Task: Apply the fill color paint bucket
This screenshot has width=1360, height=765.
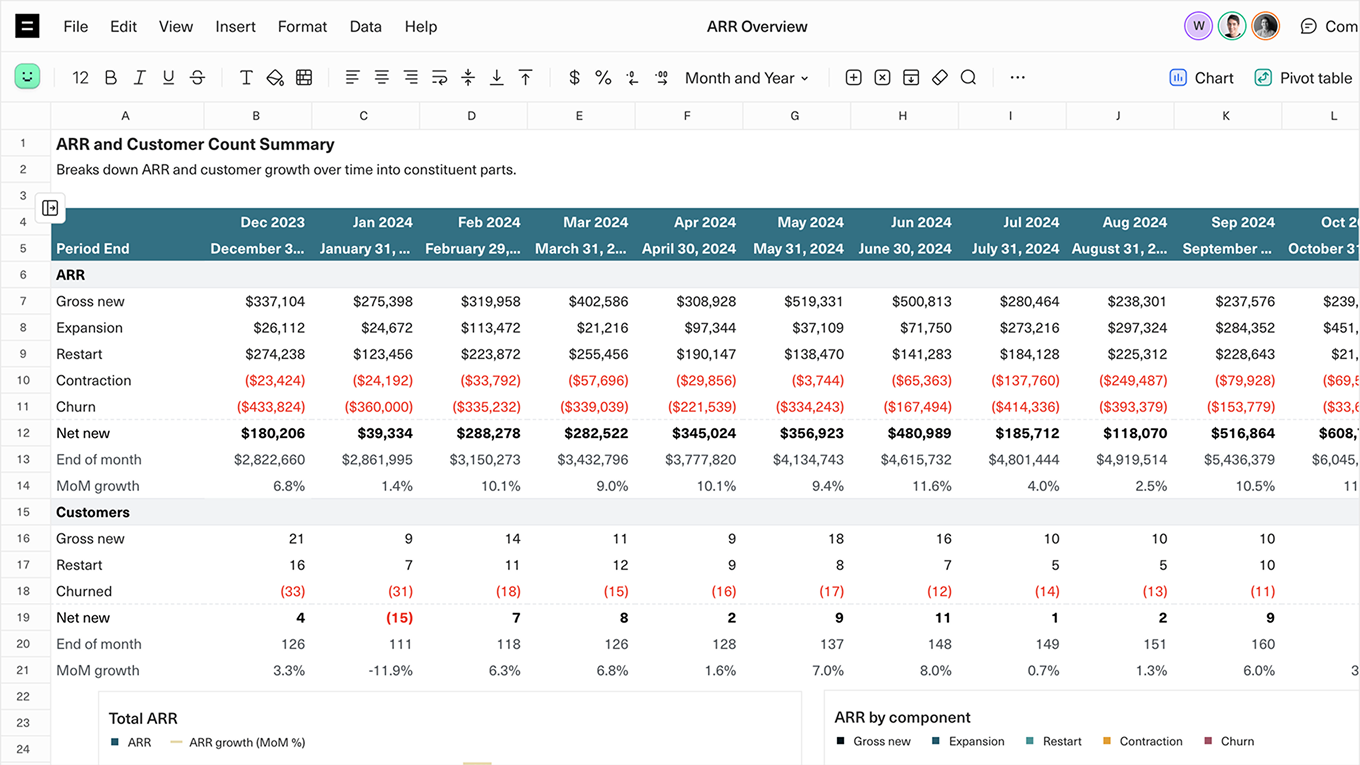Action: 275,77
